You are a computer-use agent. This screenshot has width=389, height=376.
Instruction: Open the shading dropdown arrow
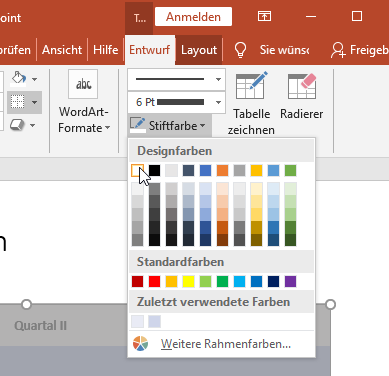pos(34,79)
